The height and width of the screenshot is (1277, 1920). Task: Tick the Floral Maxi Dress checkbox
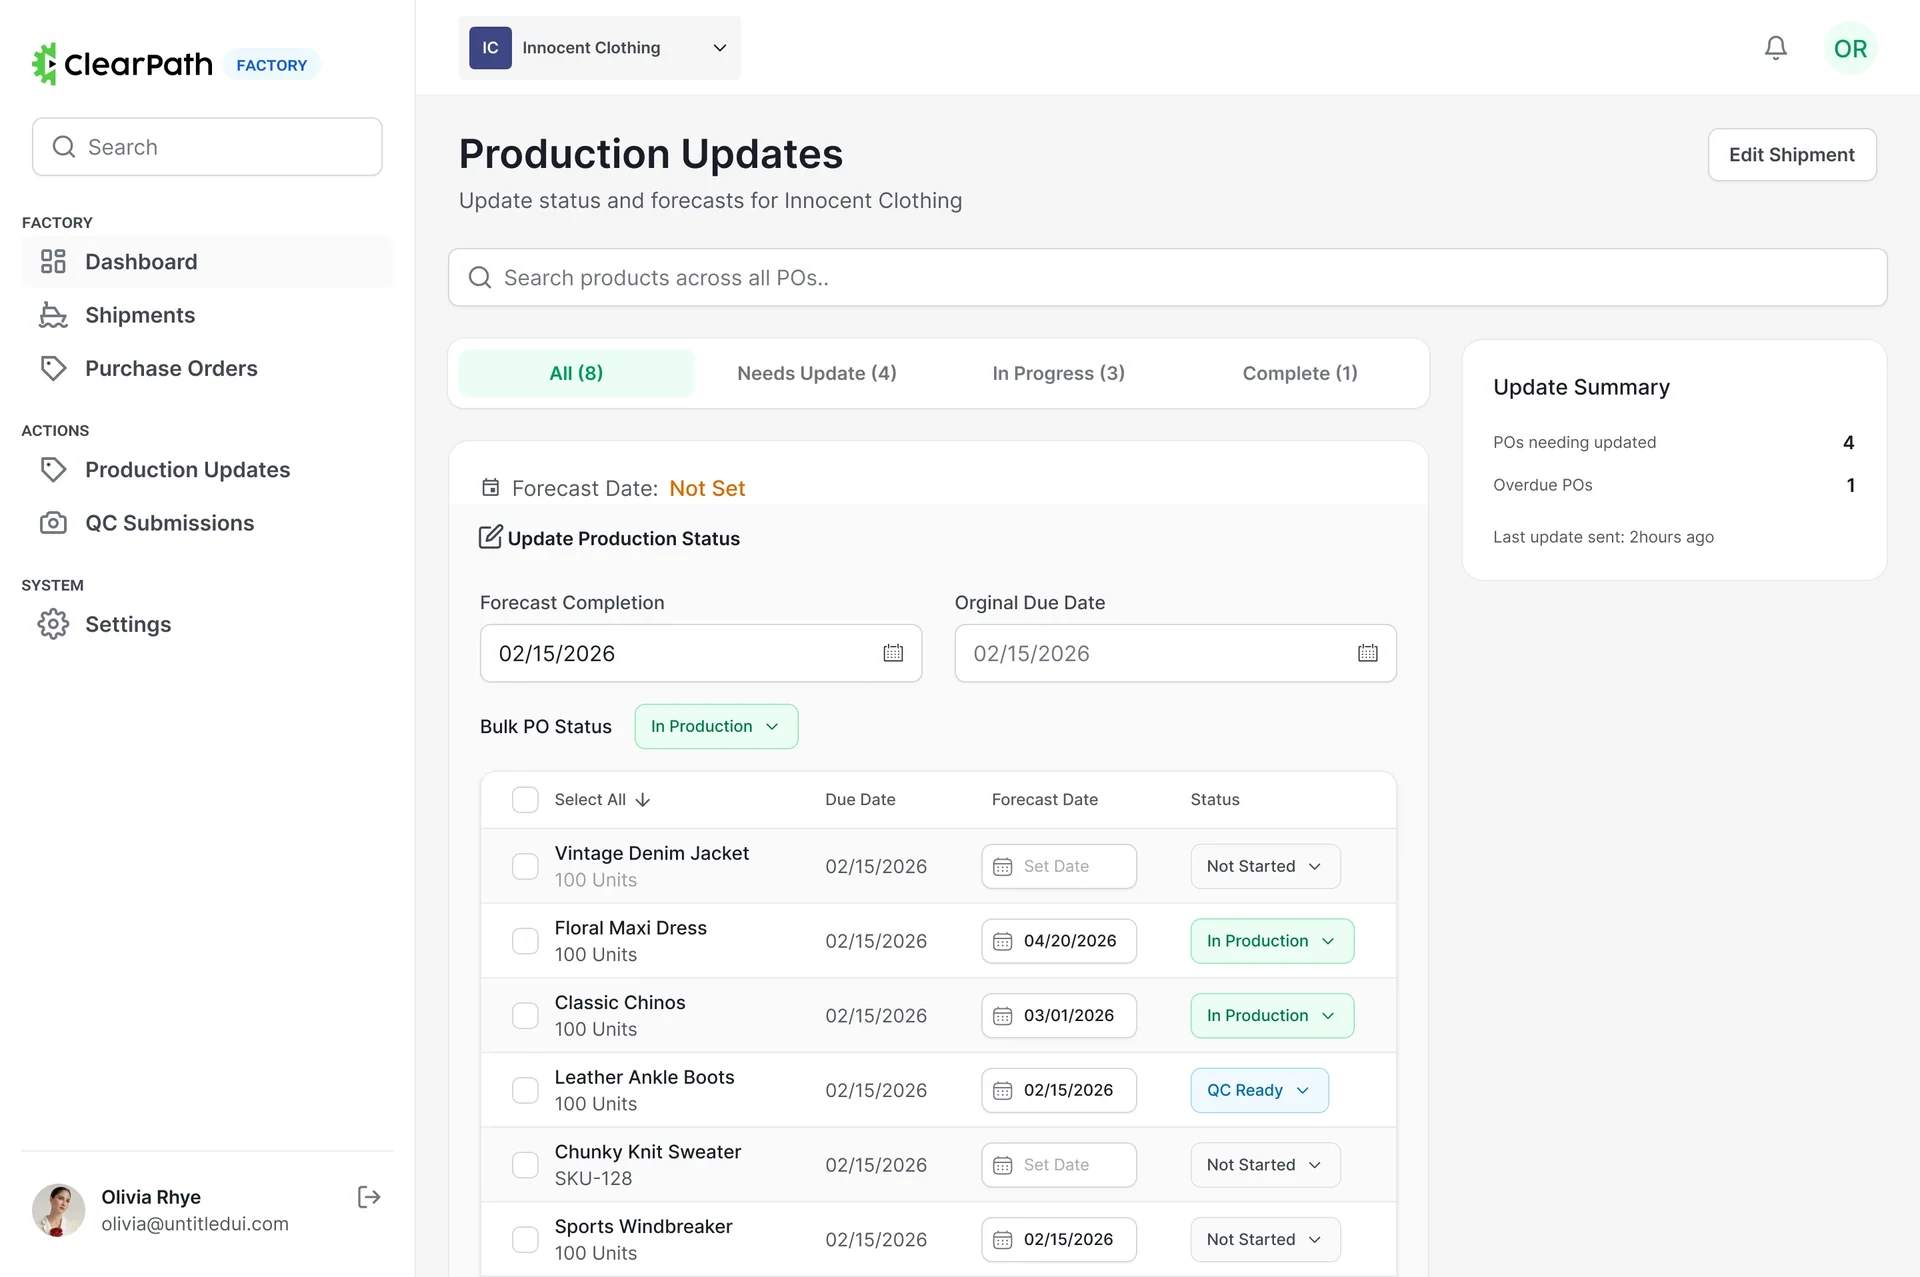tap(525, 941)
